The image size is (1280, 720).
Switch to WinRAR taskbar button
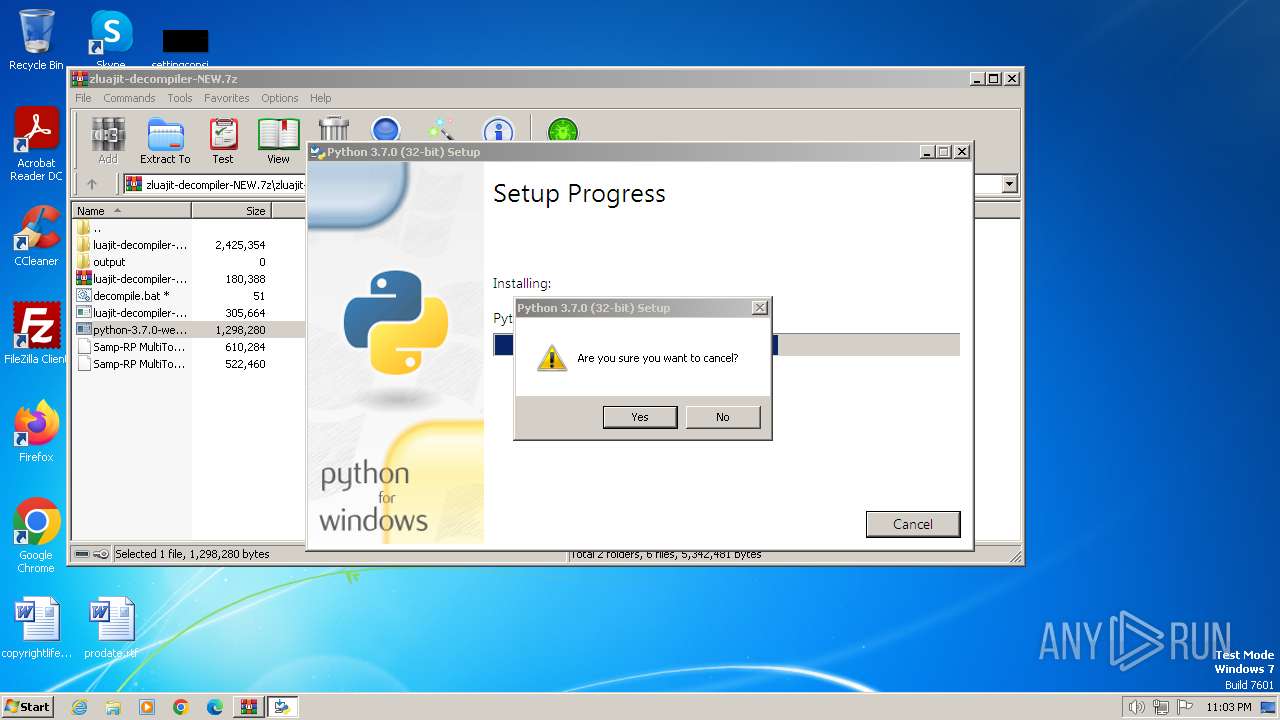(x=249, y=707)
